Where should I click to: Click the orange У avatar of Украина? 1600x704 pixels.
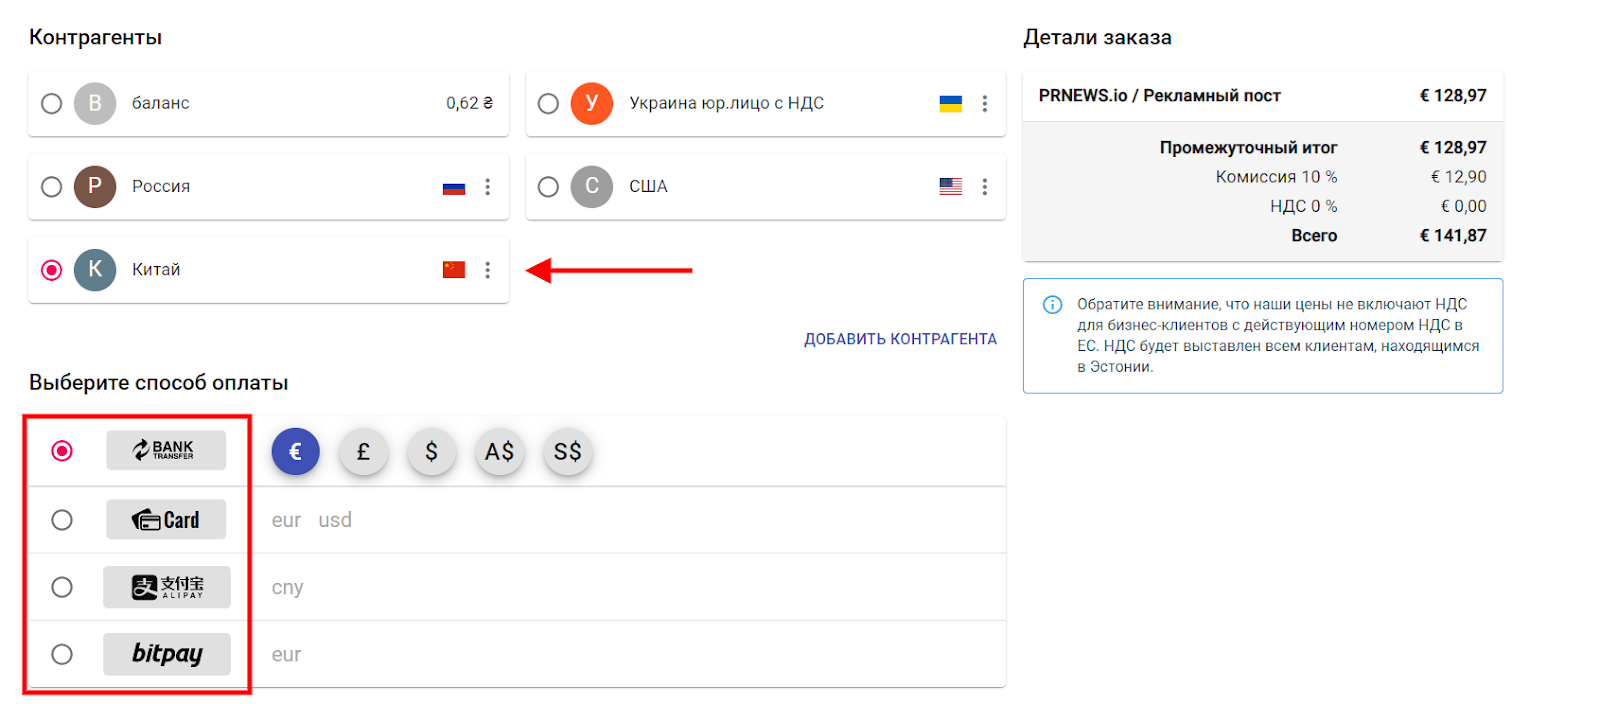tap(592, 103)
